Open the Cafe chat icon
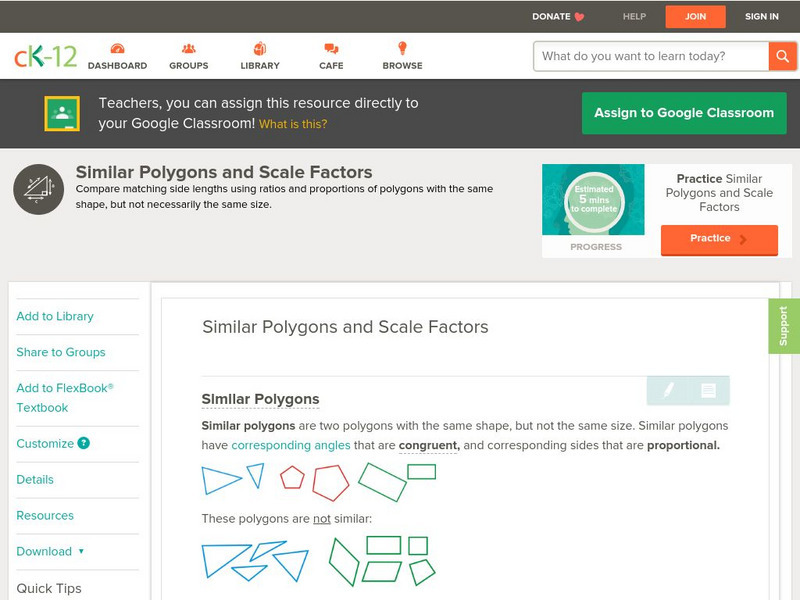Screen dimensions: 800x600 coord(331,49)
